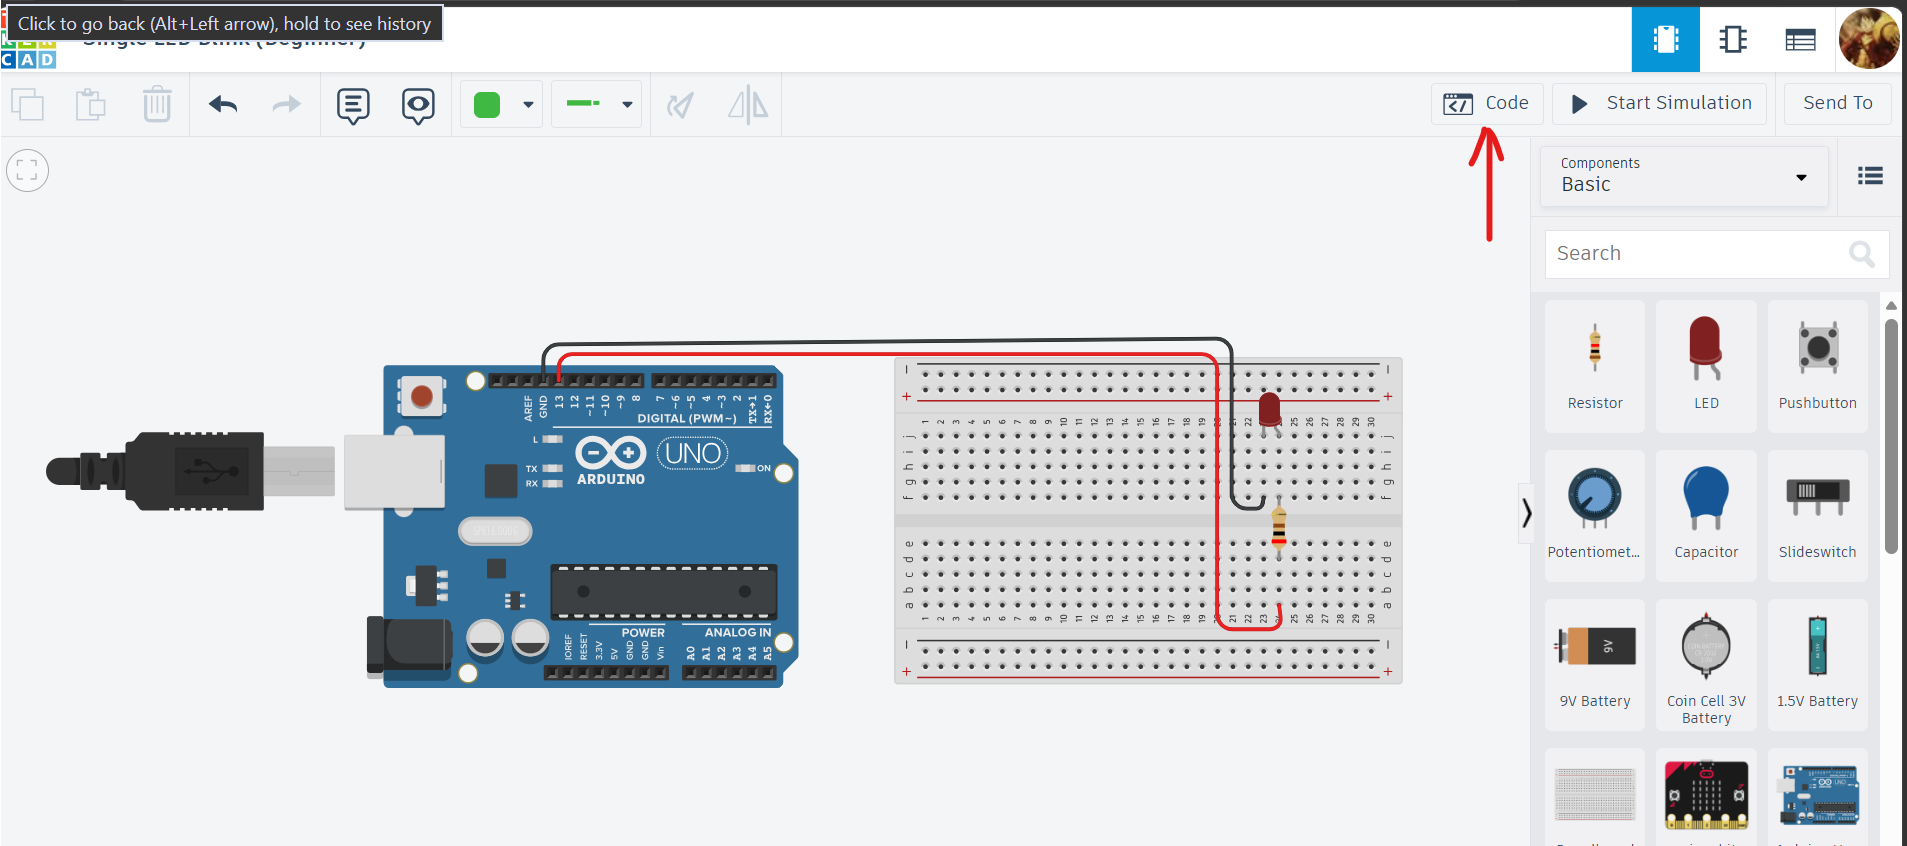The height and width of the screenshot is (846, 1907).
Task: Switch to the Circuit view icon
Action: coord(1666,39)
